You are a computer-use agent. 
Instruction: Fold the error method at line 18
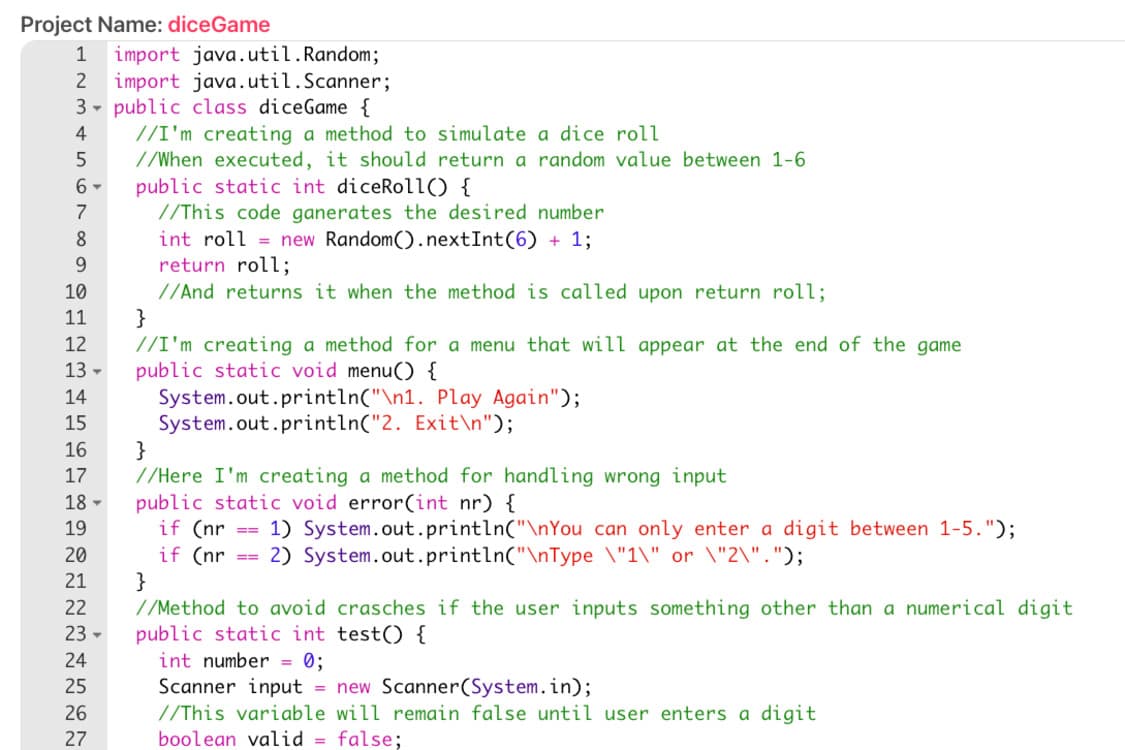tap(101, 504)
